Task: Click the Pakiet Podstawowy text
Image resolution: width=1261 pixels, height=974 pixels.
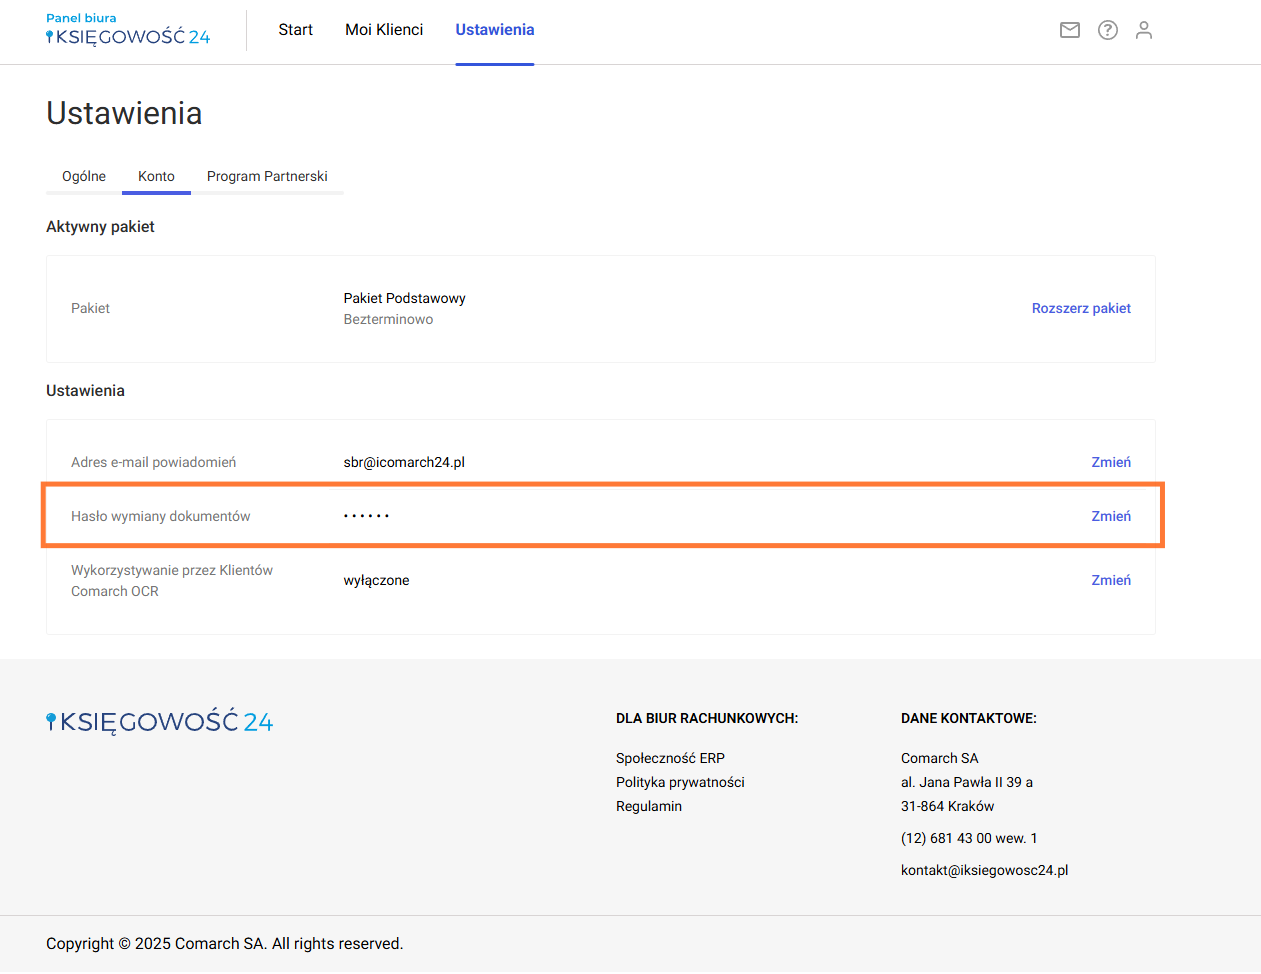Action: [x=404, y=298]
